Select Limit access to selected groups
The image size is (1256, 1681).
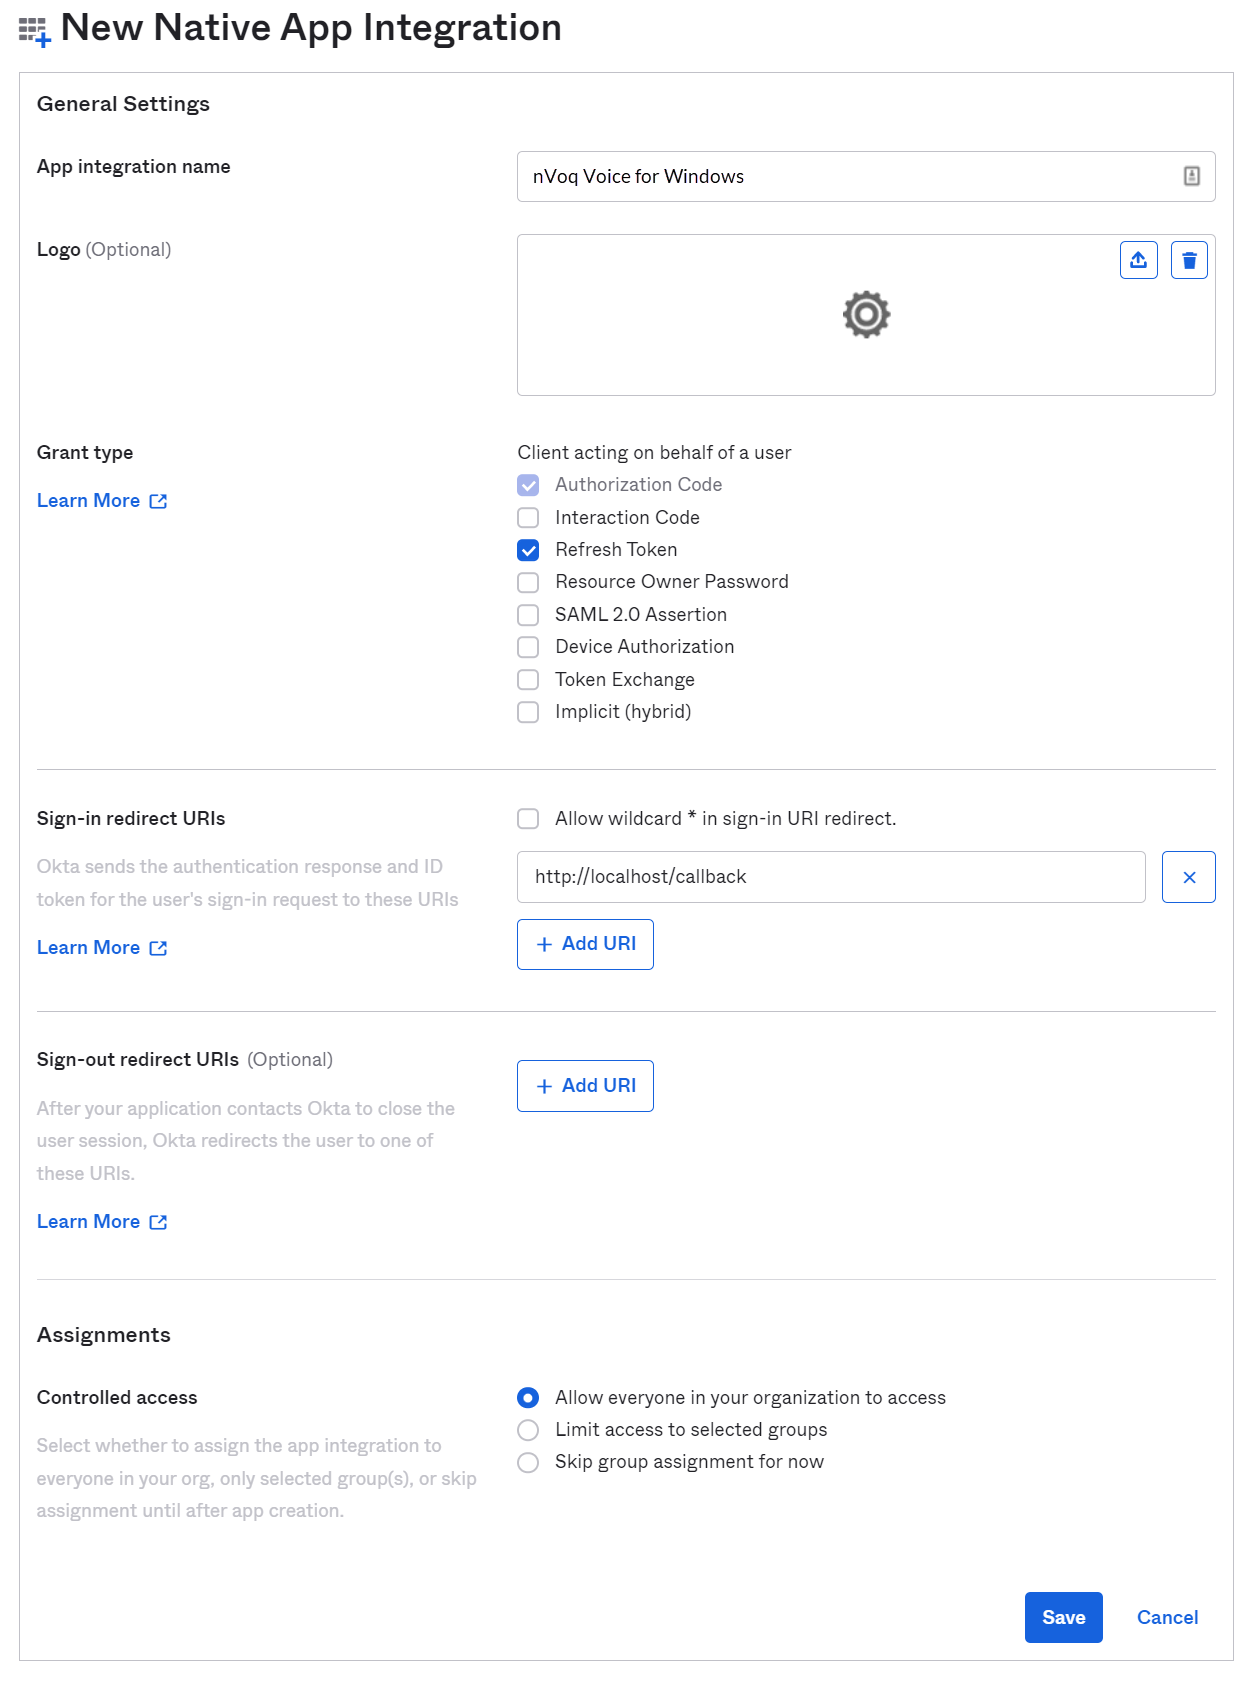(x=528, y=1430)
